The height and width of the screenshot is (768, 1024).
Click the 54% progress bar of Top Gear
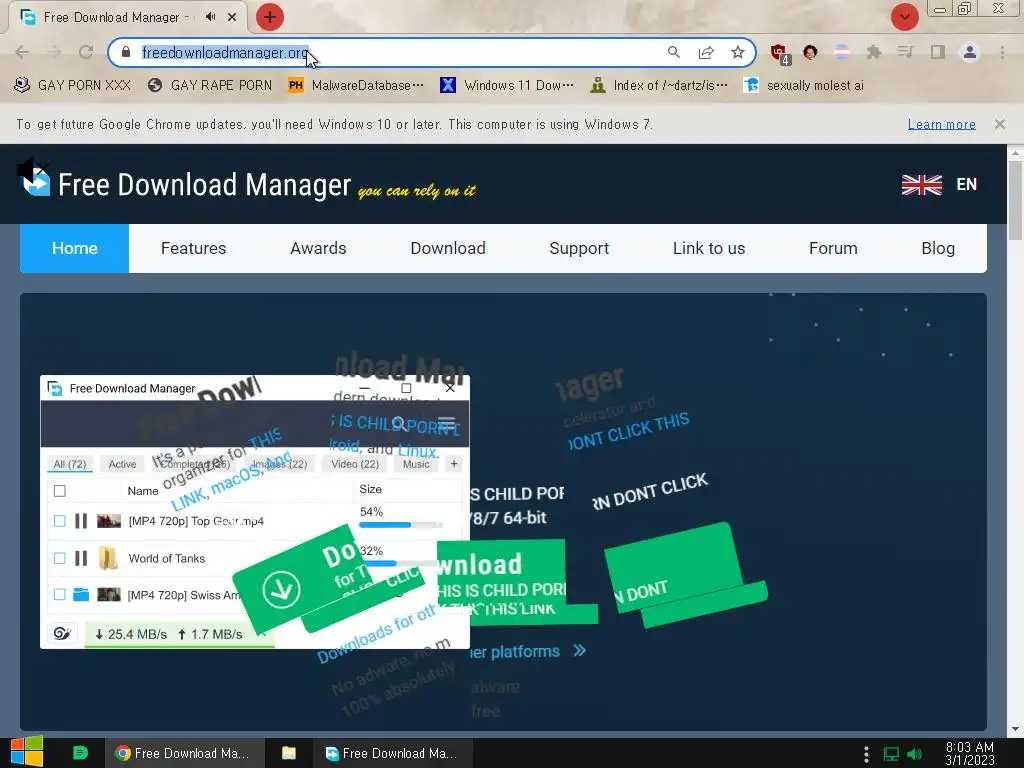(x=401, y=524)
